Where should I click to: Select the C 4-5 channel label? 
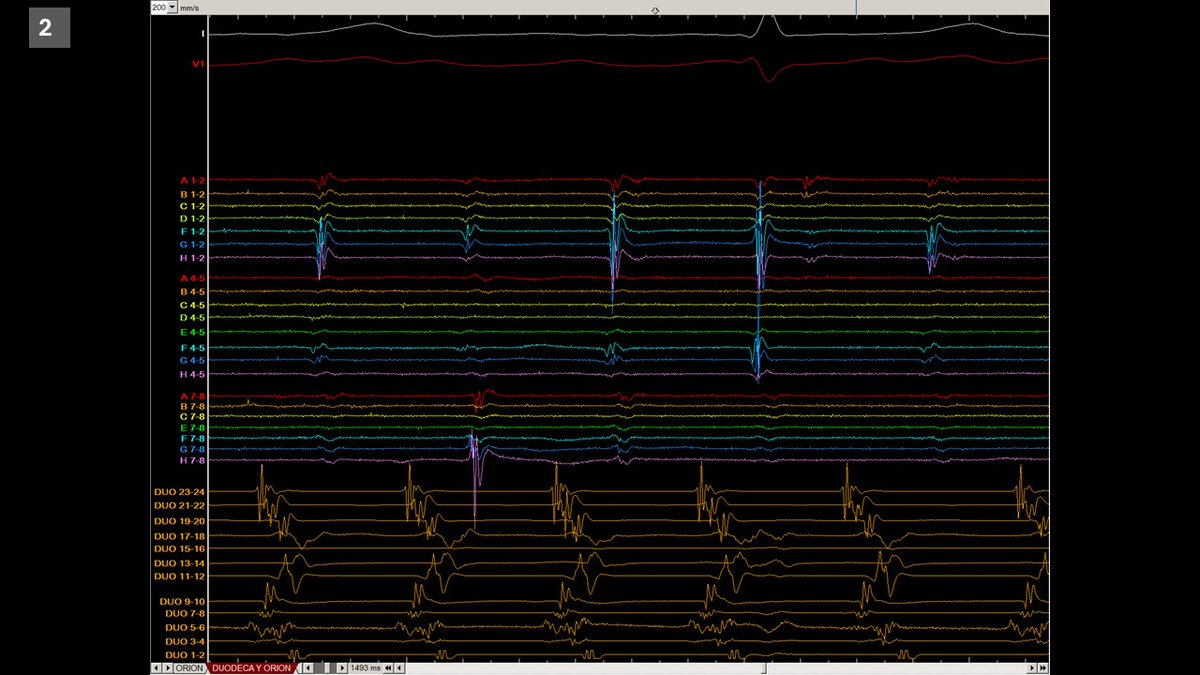coord(192,305)
